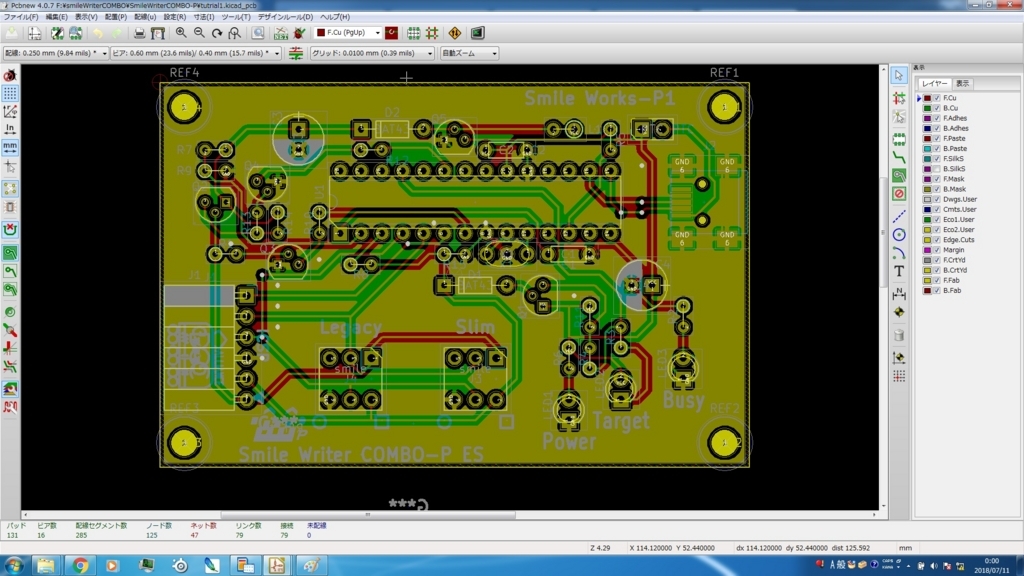Click the Windows Start button

tap(14, 566)
